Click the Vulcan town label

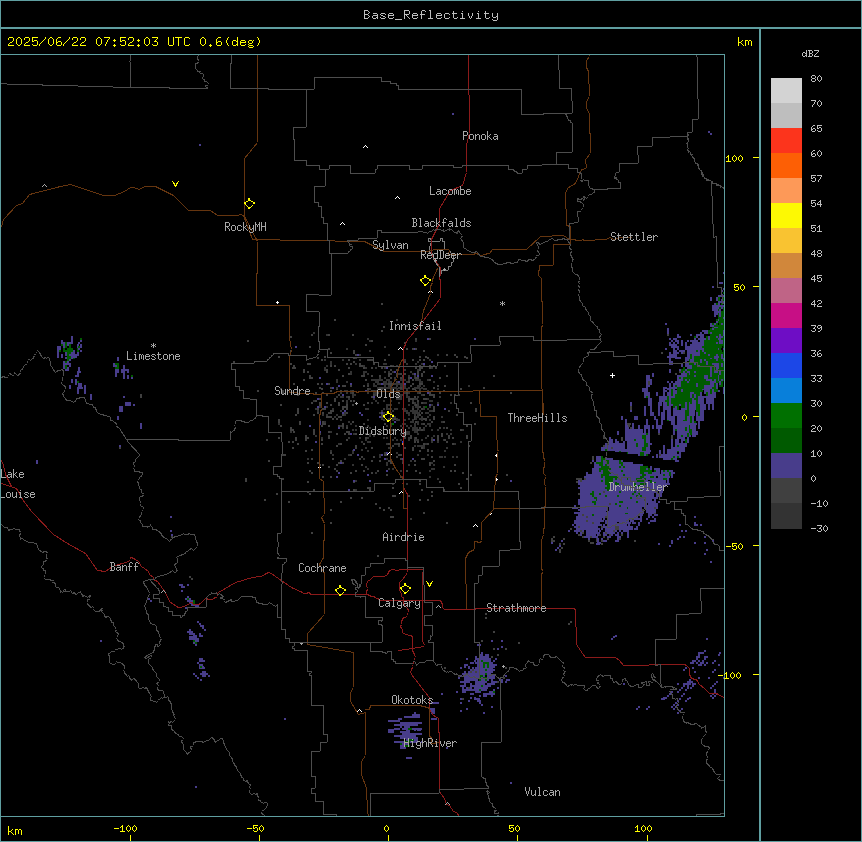tap(542, 792)
